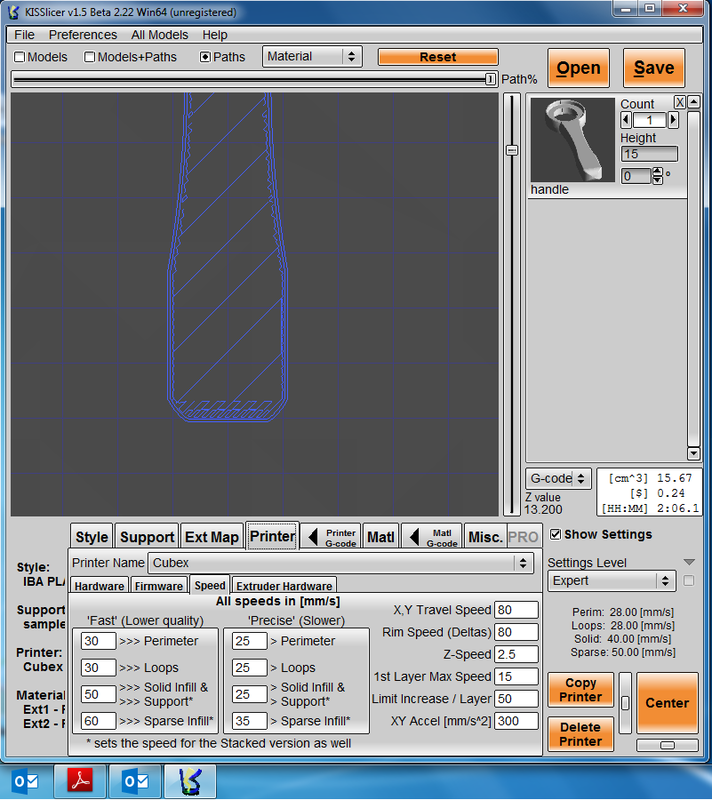
Task: Open the Extruder Hardware sub-tab
Action: [x=284, y=586]
